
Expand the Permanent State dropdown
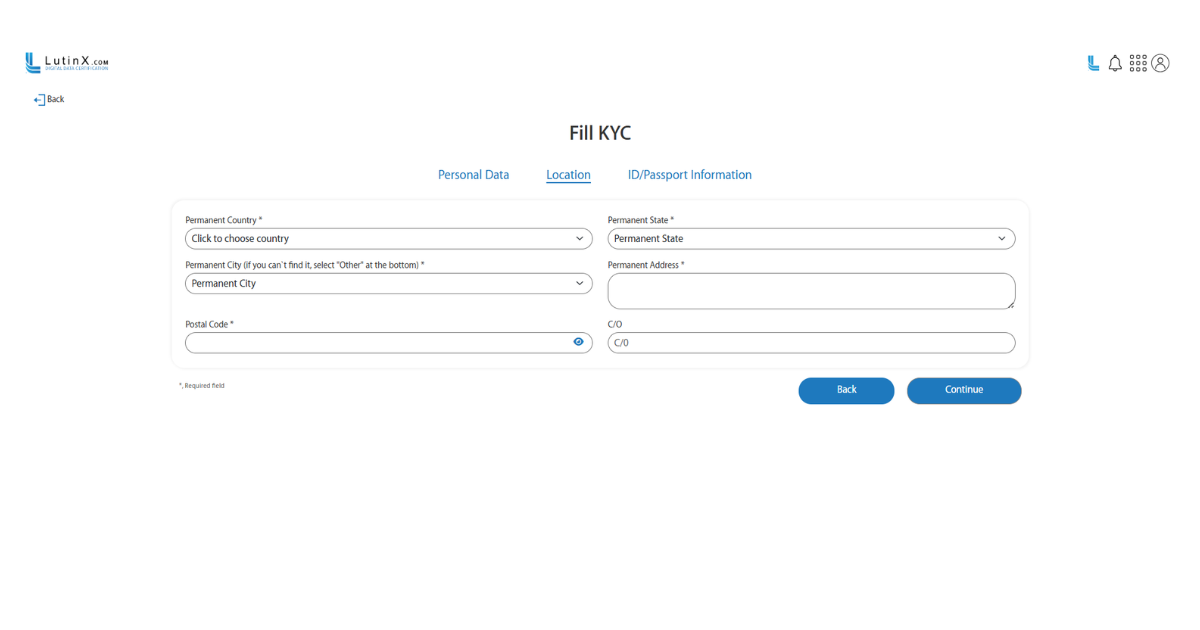point(811,239)
